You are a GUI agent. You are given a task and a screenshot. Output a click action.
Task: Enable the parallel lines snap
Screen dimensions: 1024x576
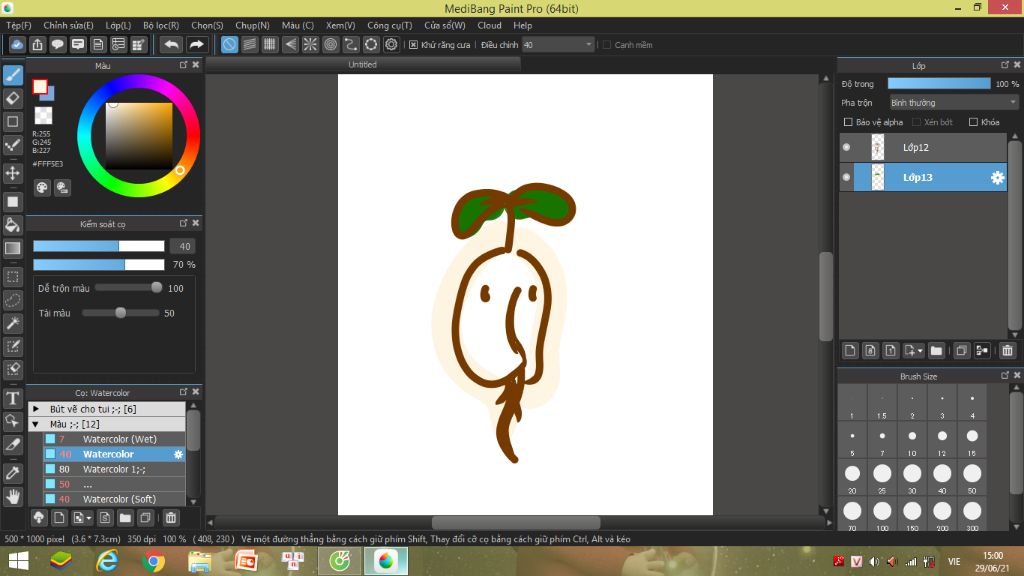[249, 44]
